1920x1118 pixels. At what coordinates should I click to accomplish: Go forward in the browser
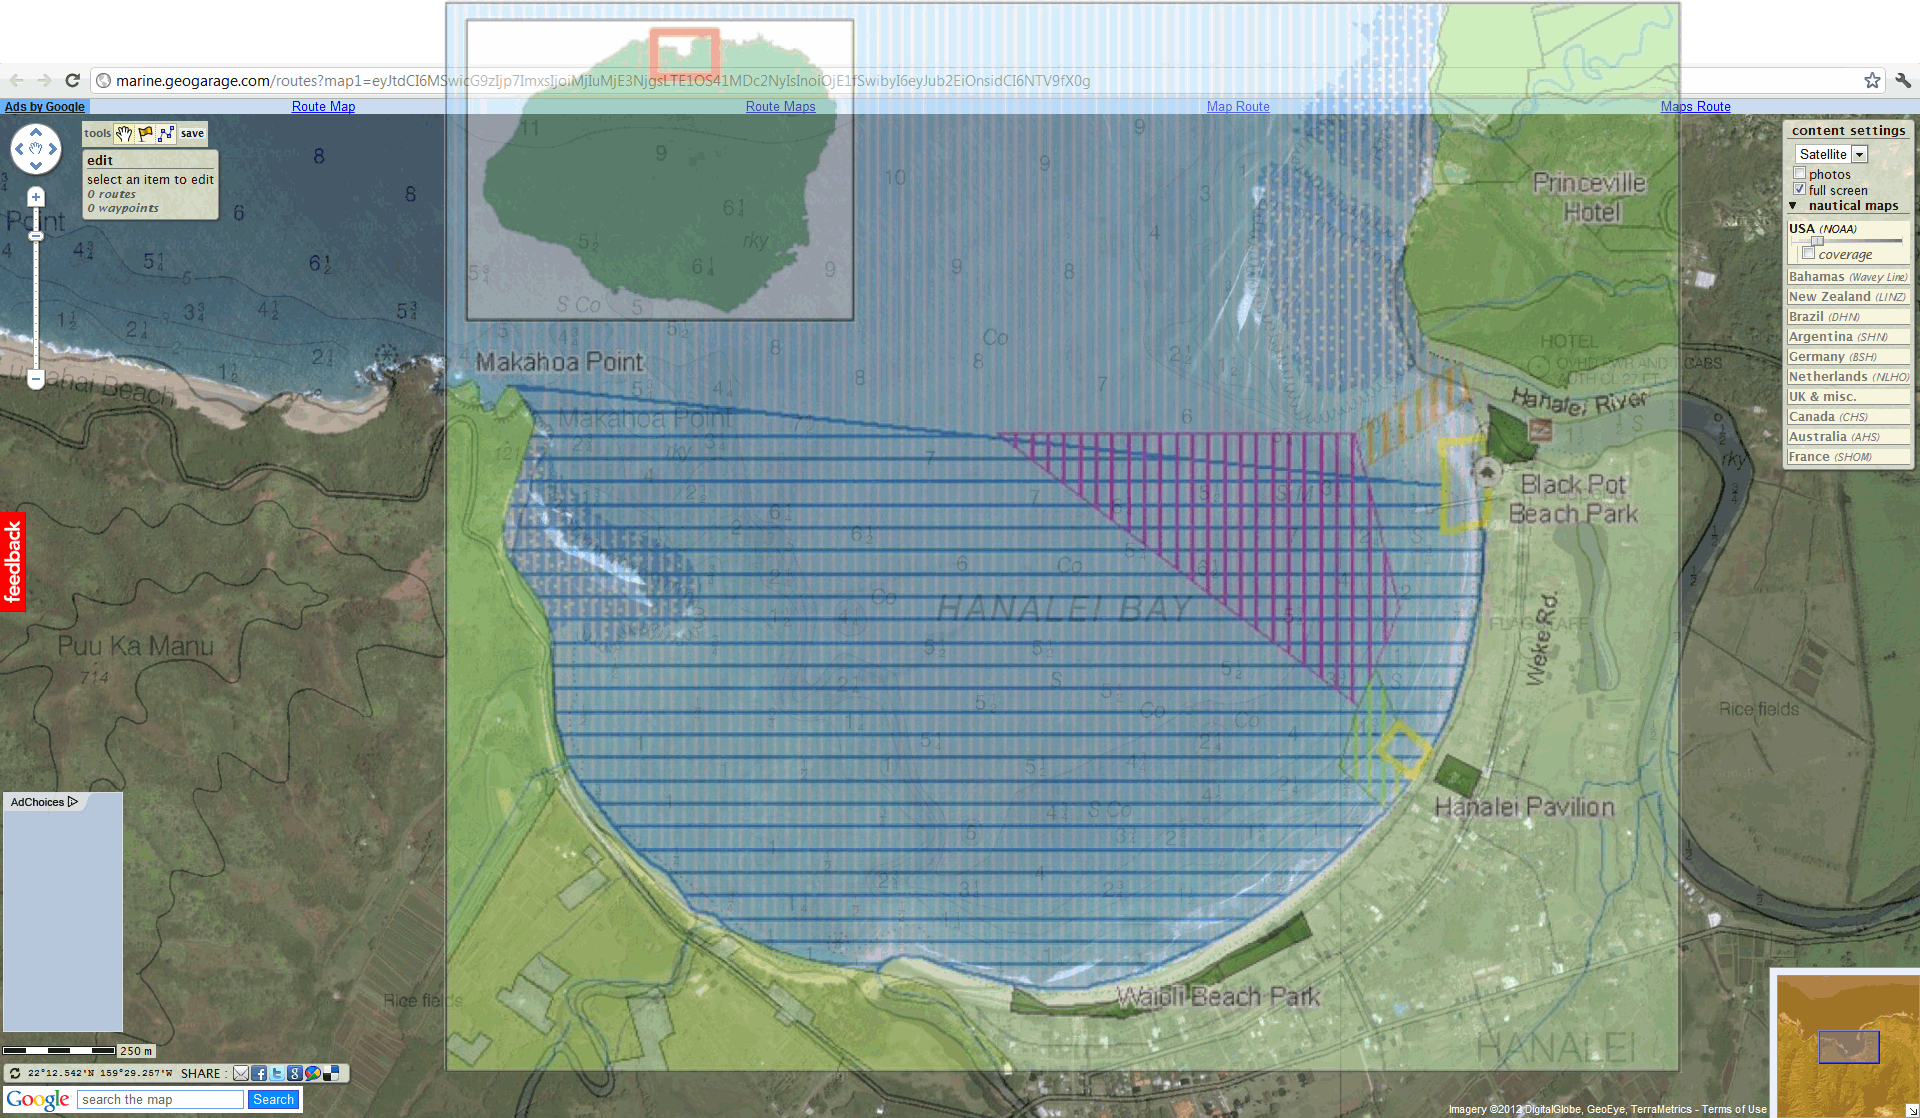click(x=44, y=80)
